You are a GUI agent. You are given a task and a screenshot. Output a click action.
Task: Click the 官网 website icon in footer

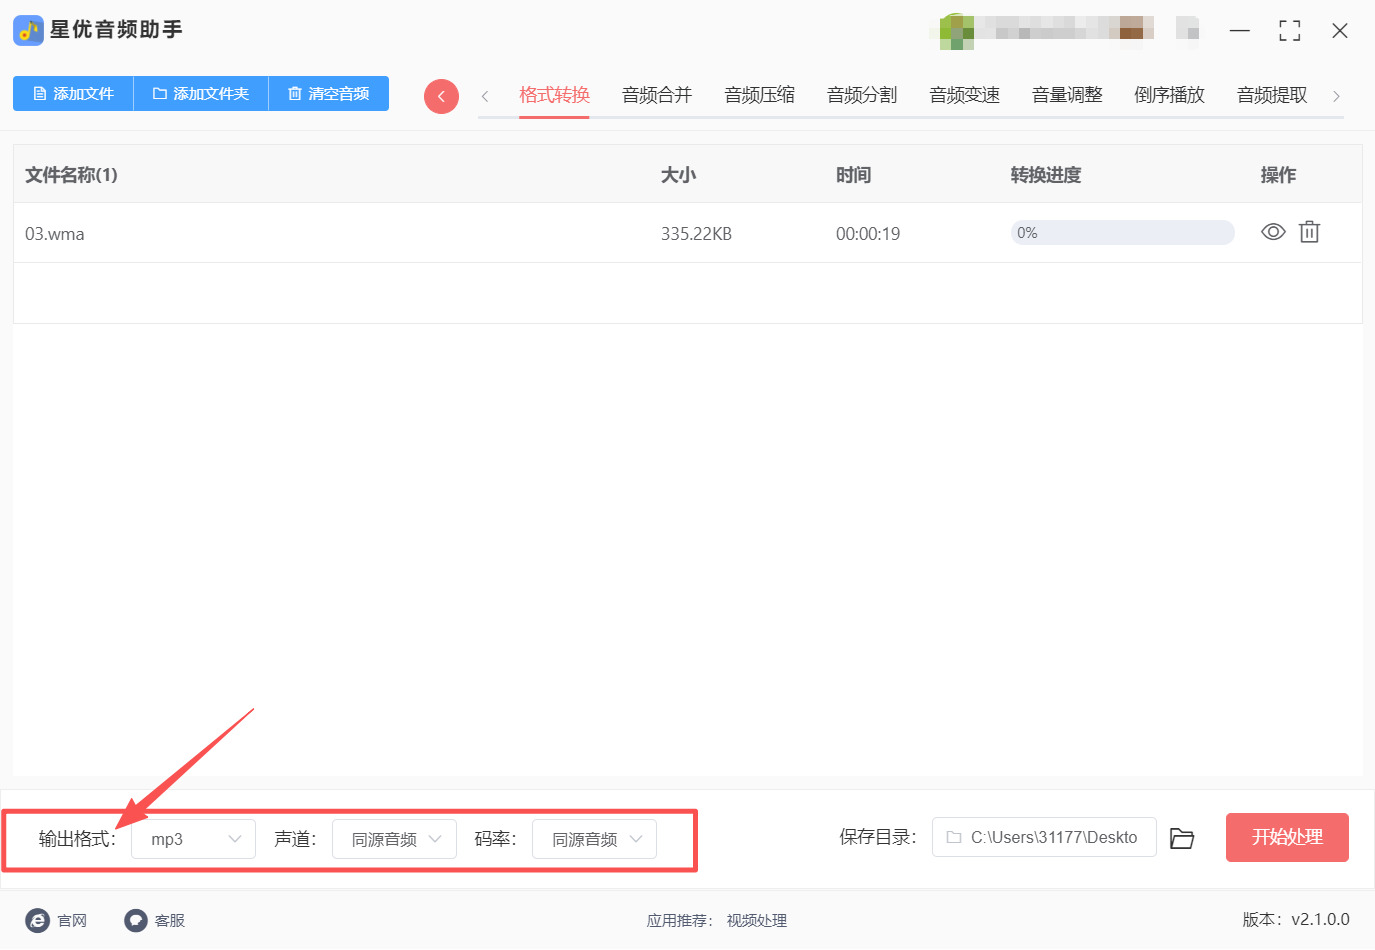coord(37,920)
